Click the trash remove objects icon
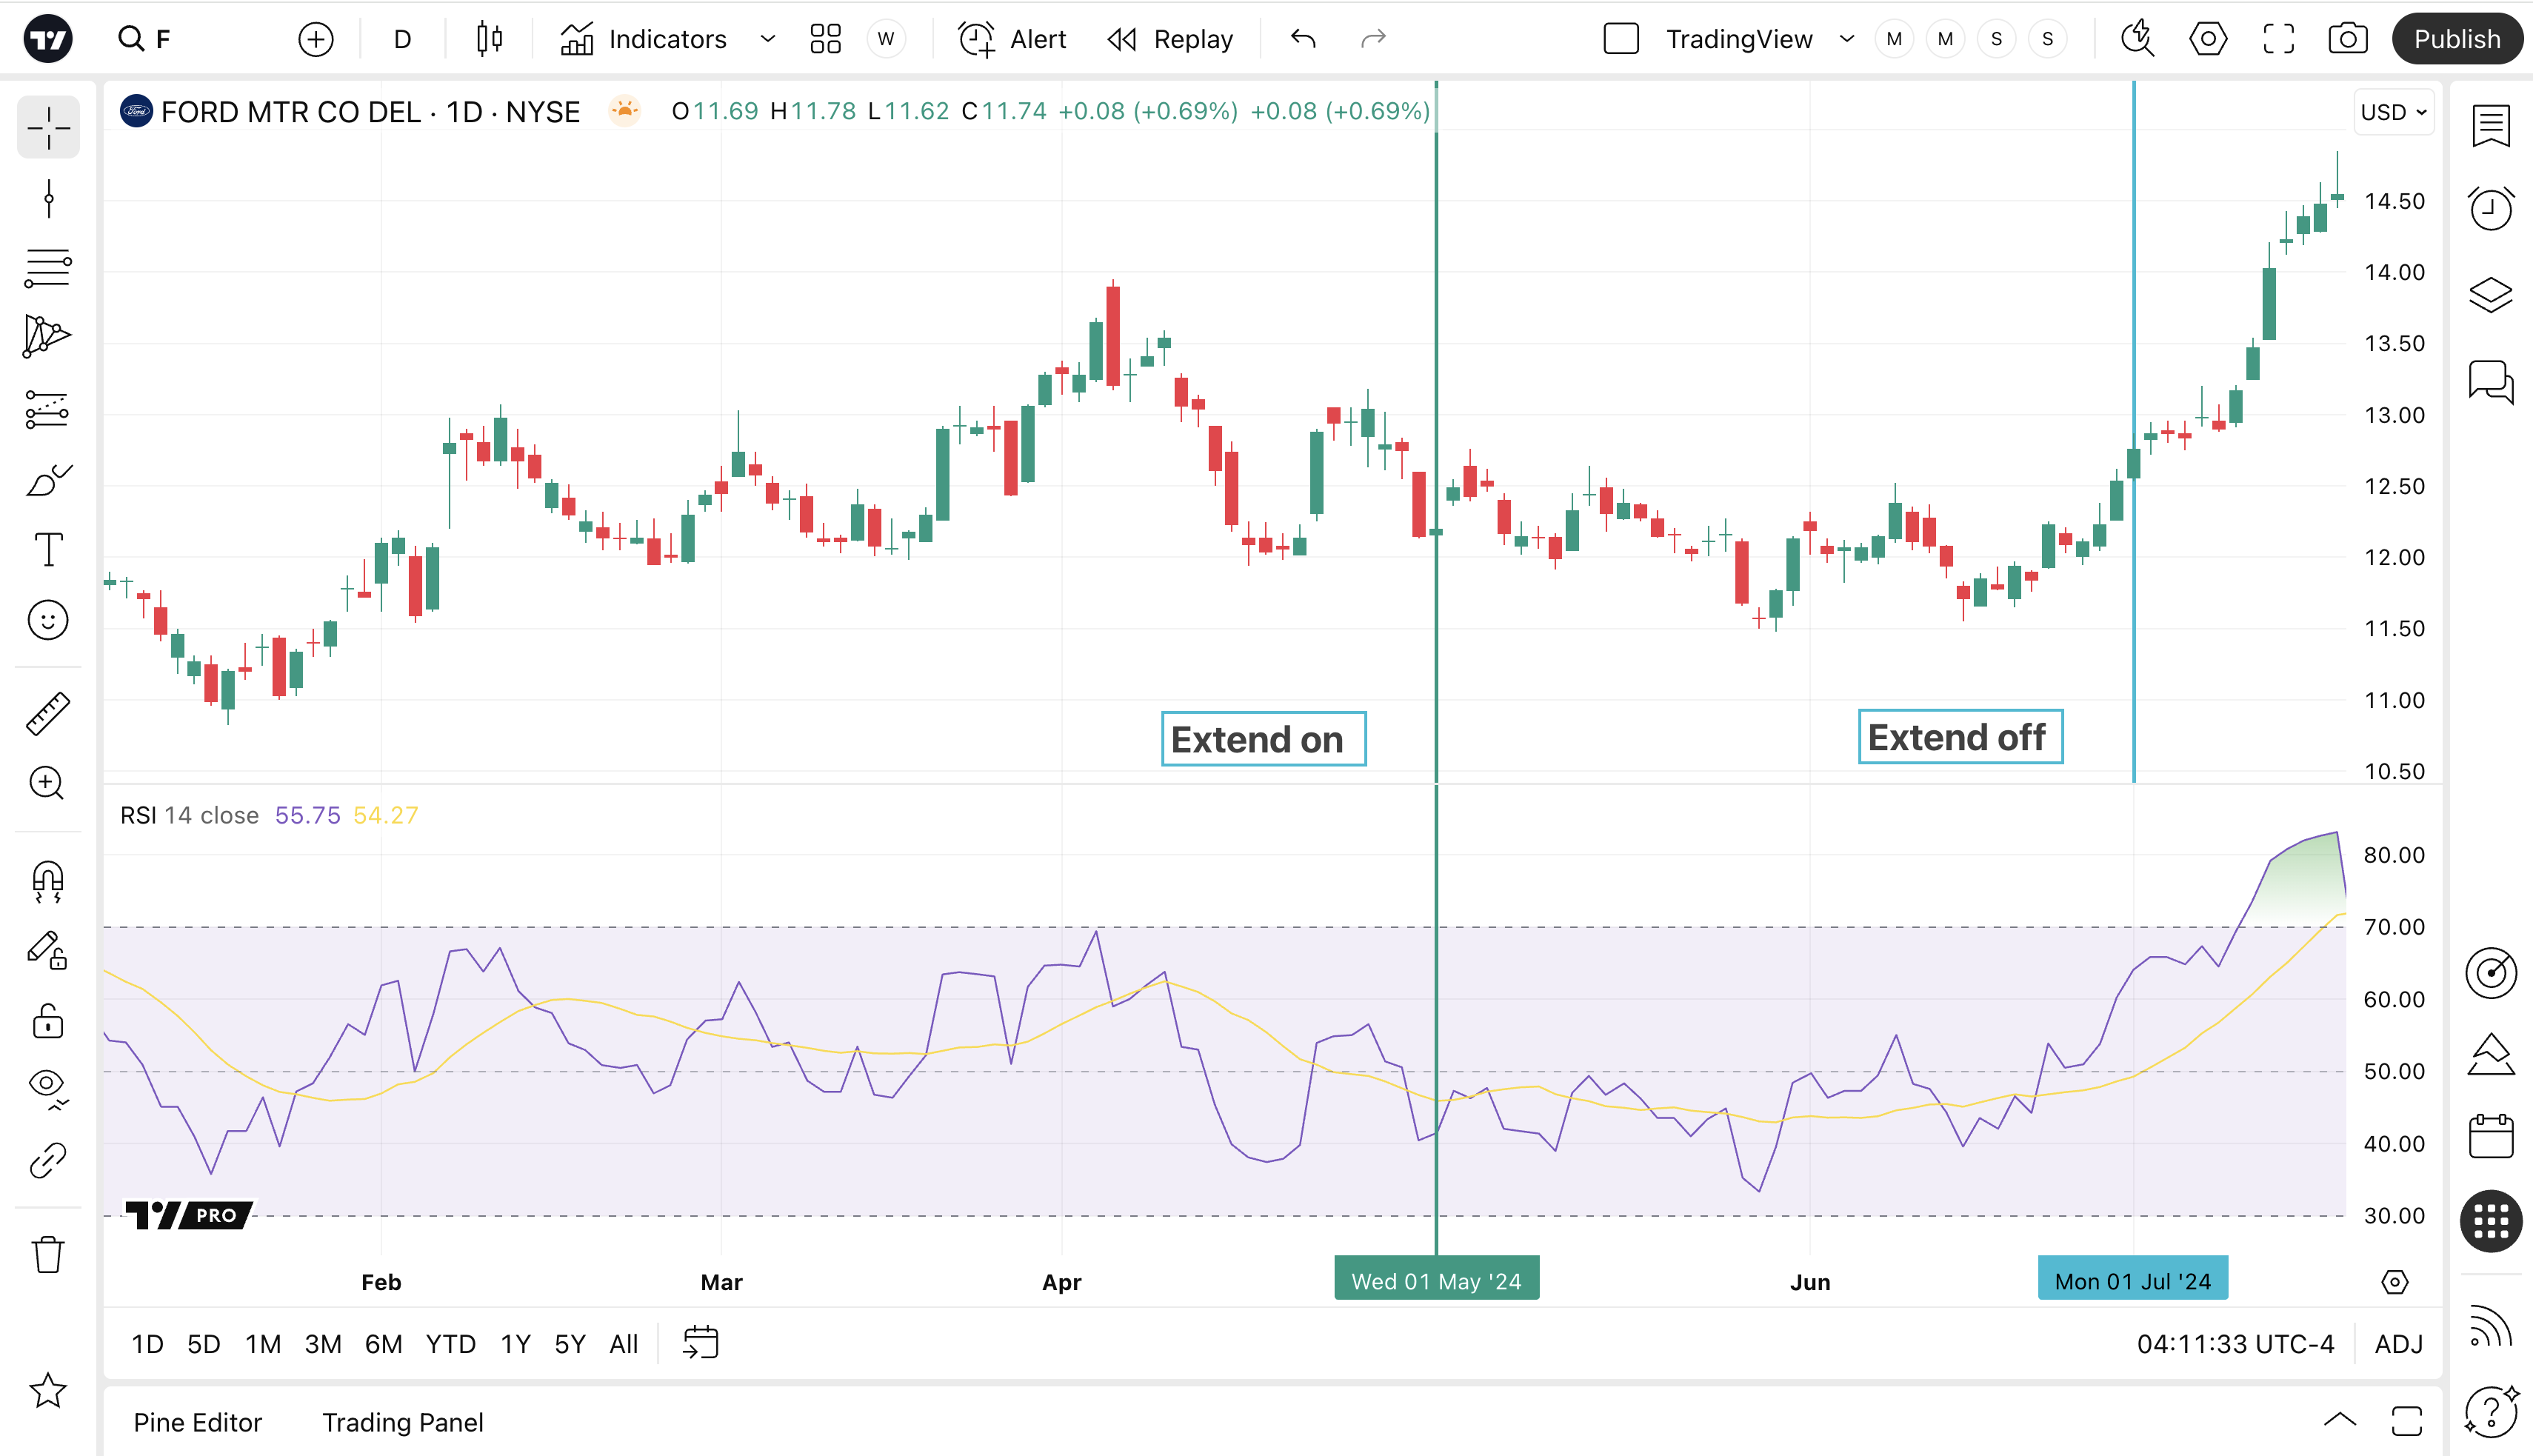This screenshot has width=2533, height=1456. 48,1254
